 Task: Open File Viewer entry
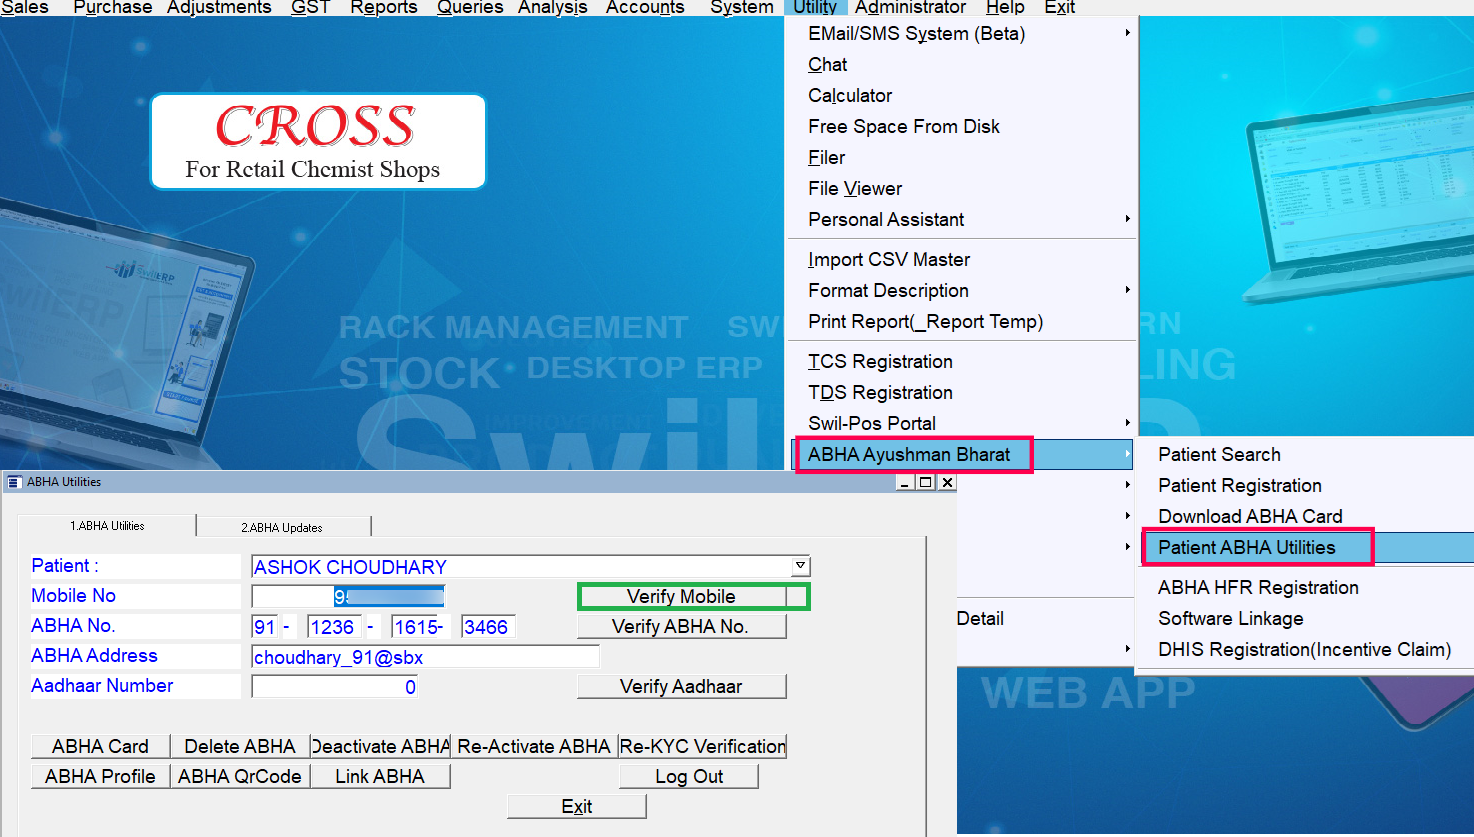(963, 188)
